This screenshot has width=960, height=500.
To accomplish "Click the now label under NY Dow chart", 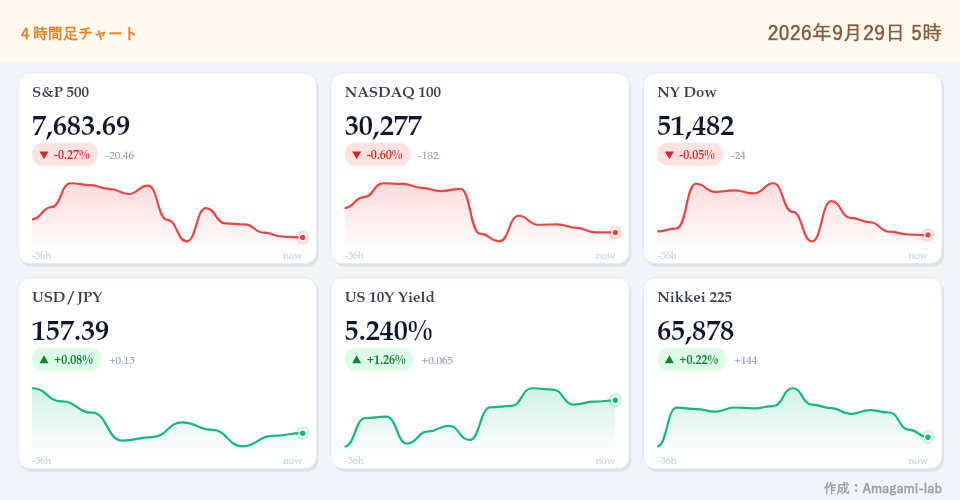I will coord(918,255).
